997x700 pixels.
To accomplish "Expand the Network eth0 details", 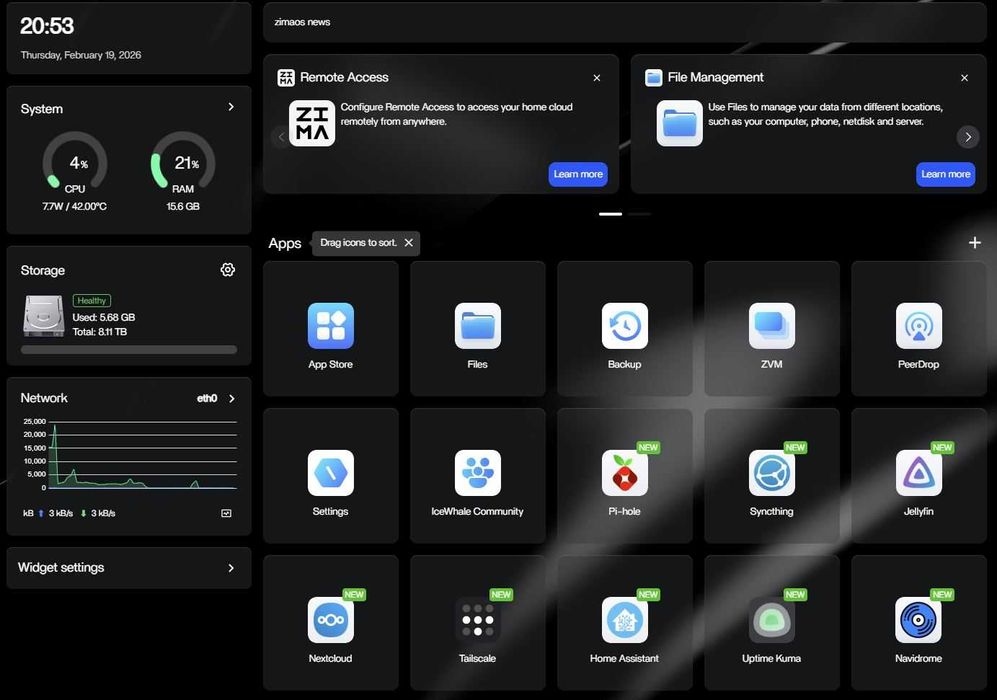I will pos(231,399).
